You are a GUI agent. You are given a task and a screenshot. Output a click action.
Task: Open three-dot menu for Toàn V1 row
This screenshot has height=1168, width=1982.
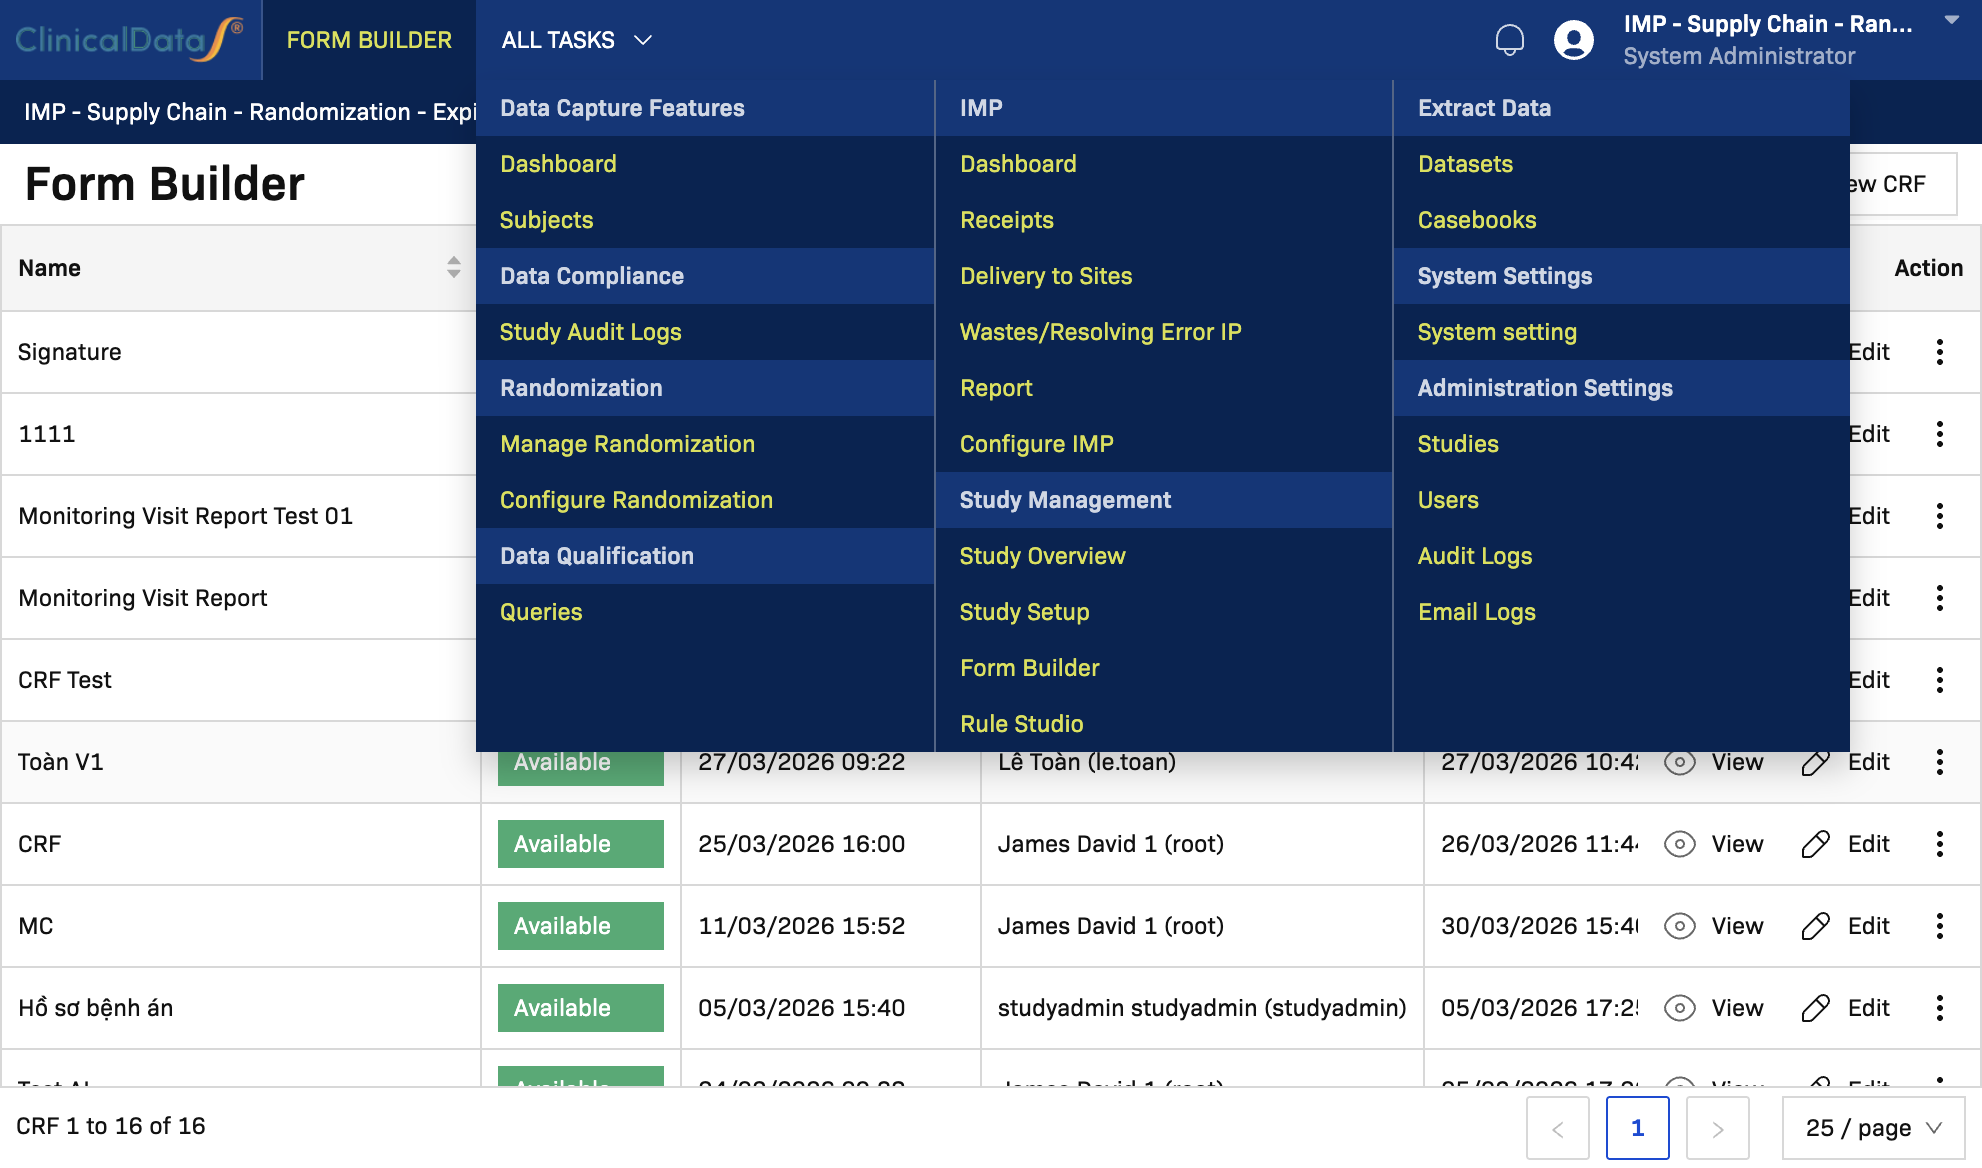click(1940, 762)
